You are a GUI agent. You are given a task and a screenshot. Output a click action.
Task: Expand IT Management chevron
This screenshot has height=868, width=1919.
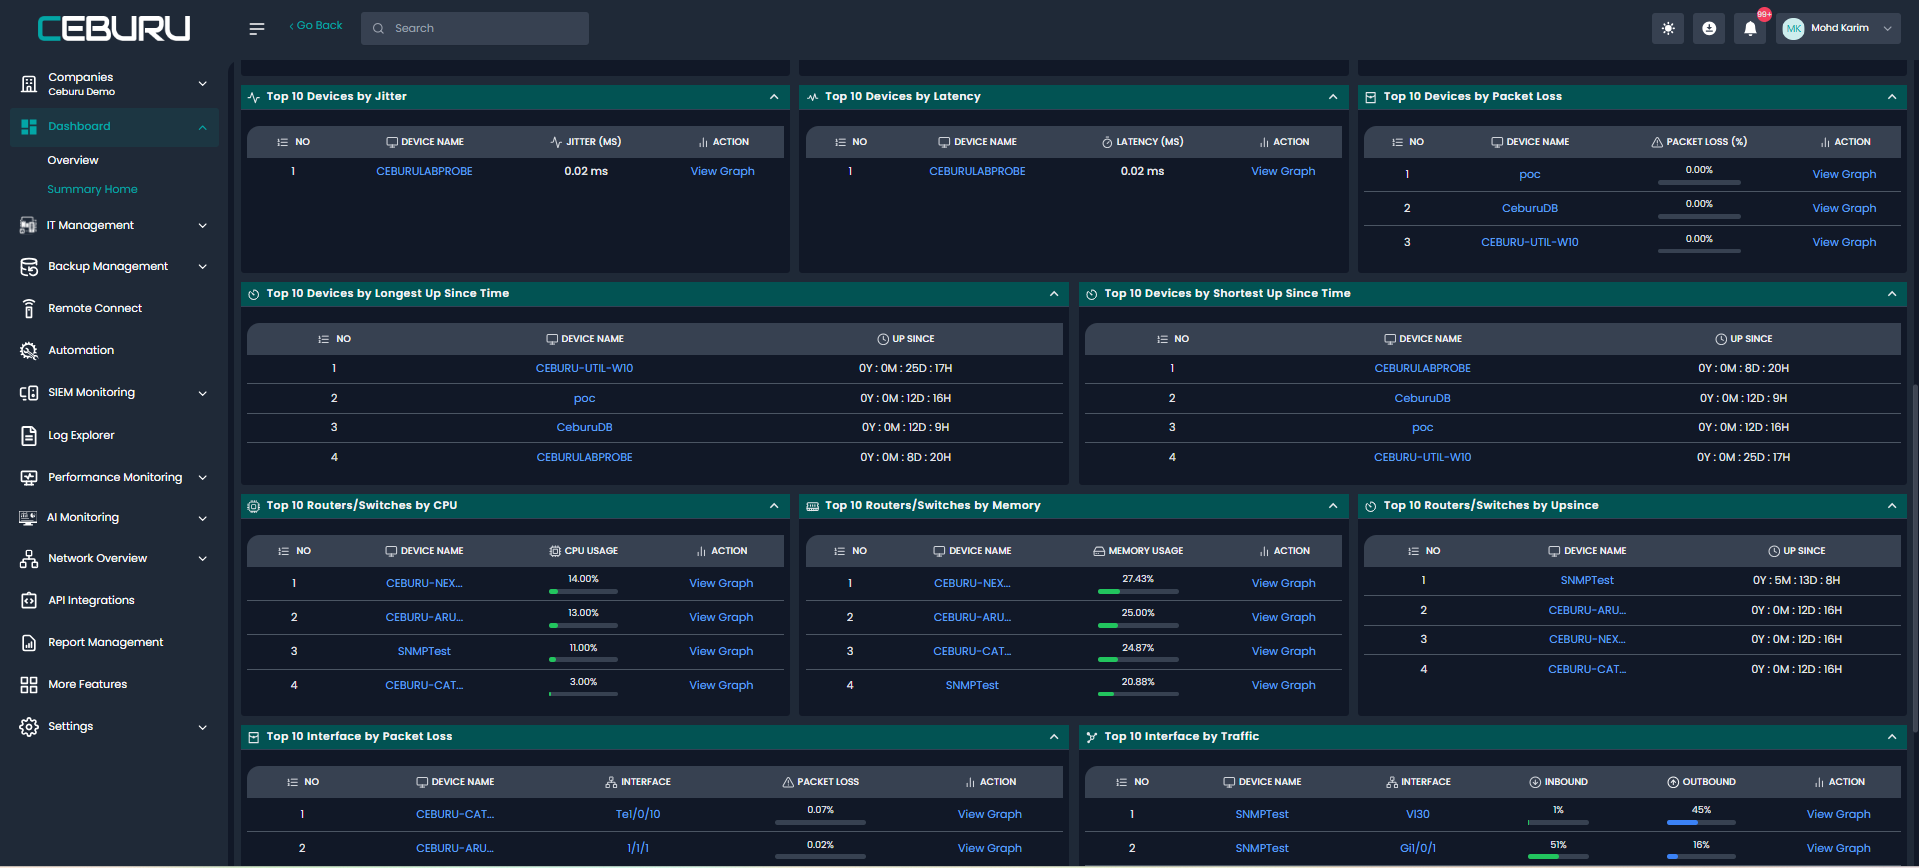203,226
